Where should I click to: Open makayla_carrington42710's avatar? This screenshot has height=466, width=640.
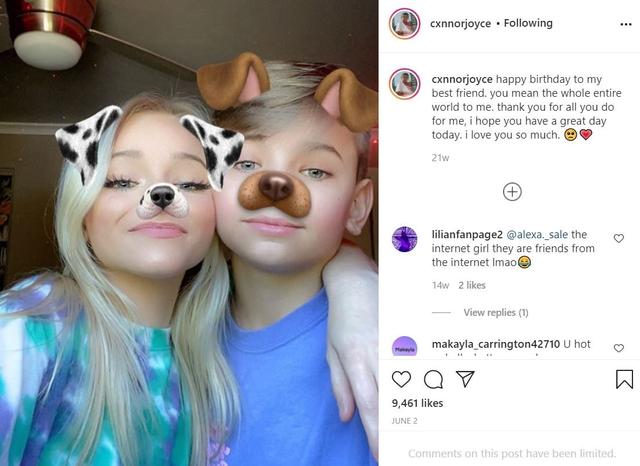coord(404,347)
